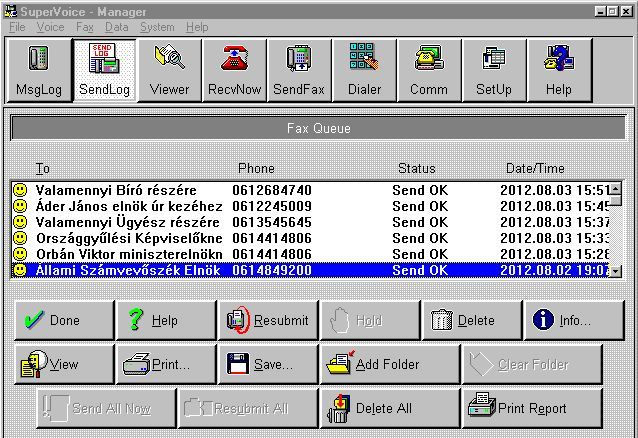View the selected fax

(64, 364)
